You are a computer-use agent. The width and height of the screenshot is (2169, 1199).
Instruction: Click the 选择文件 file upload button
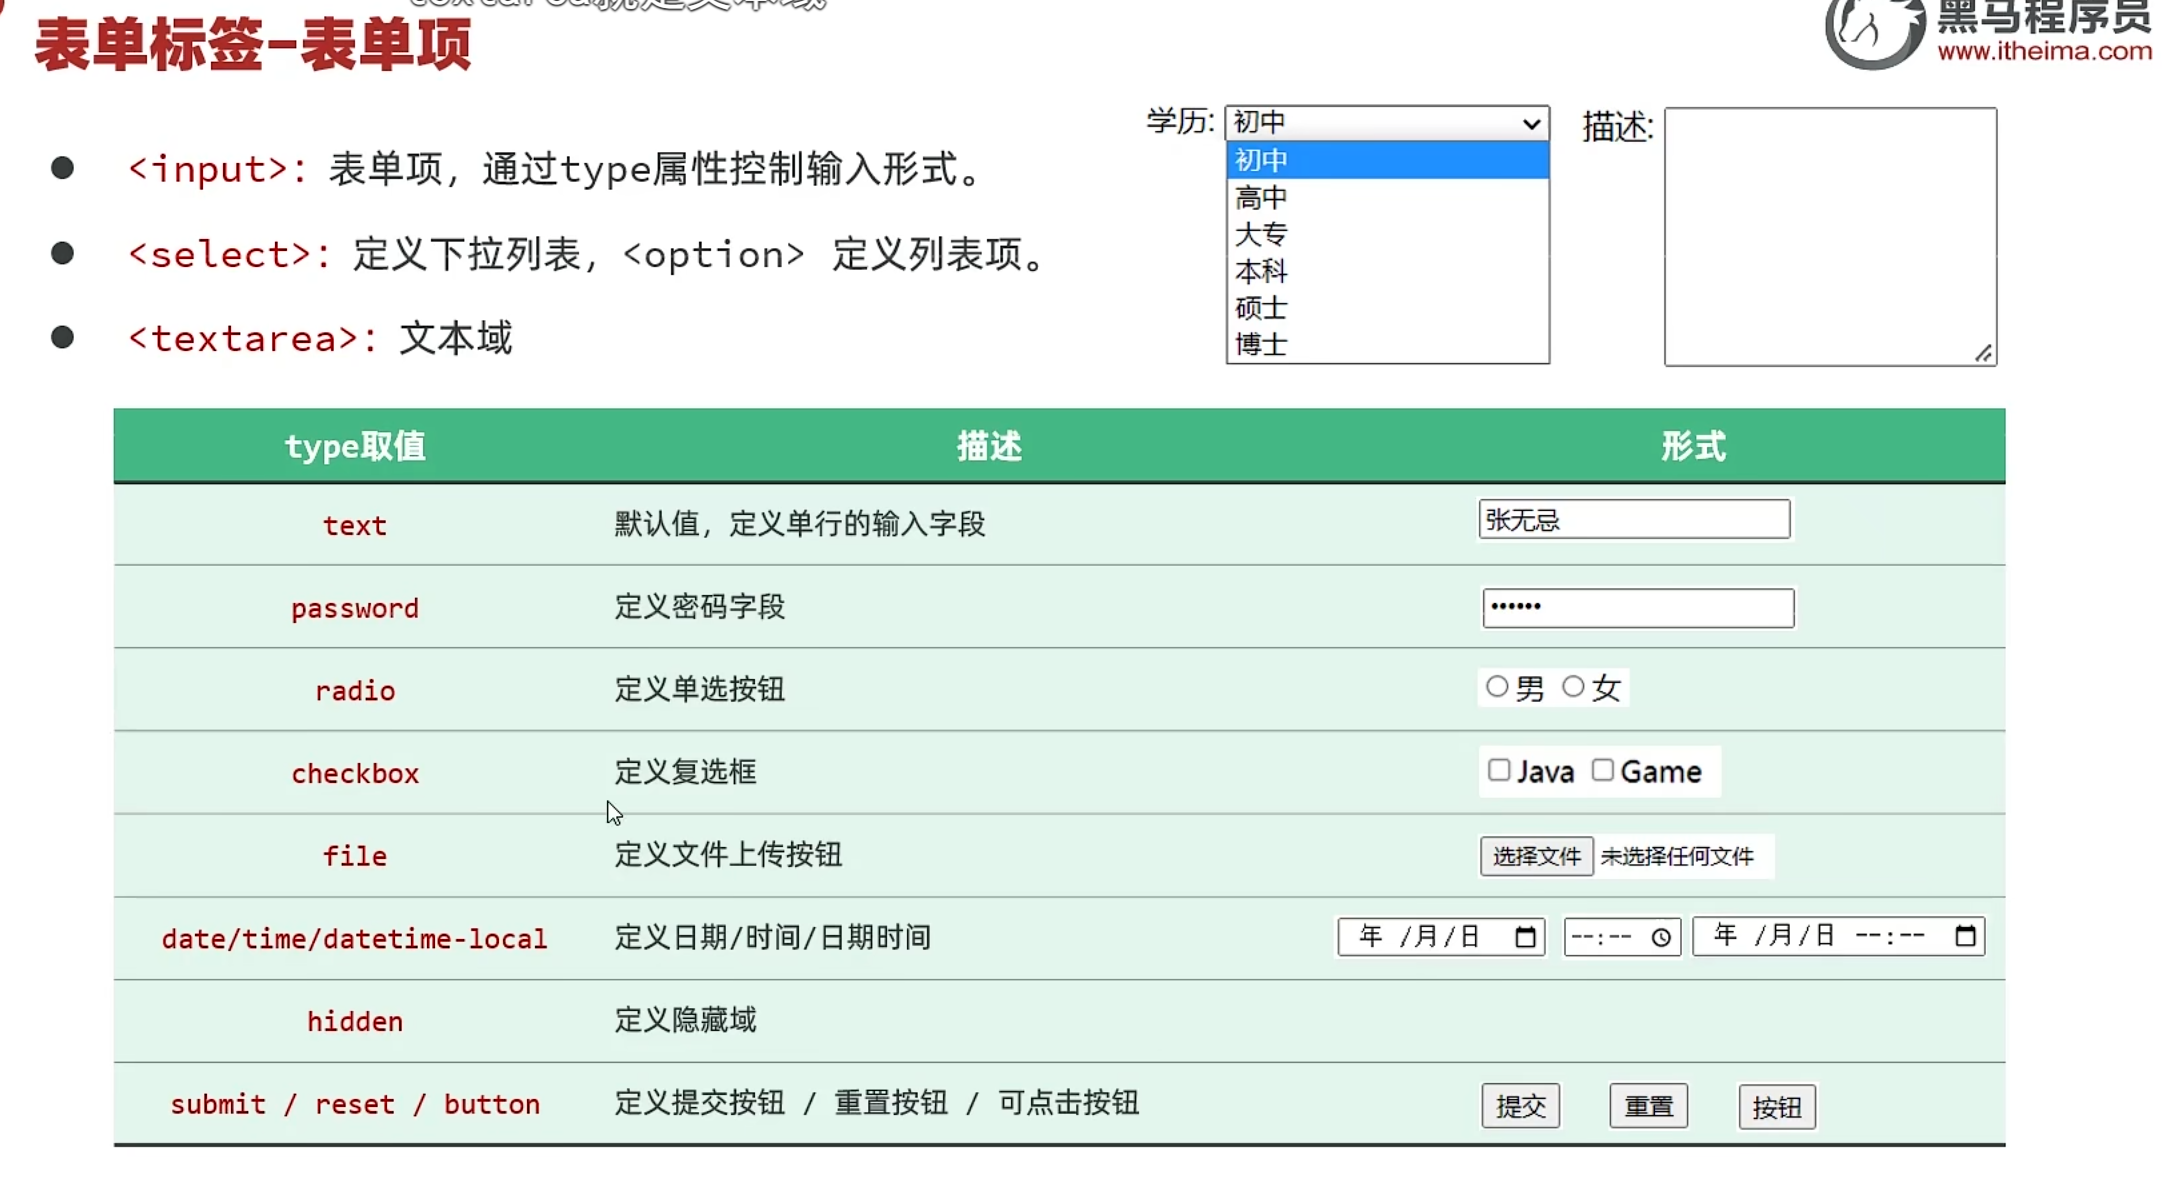point(1536,856)
